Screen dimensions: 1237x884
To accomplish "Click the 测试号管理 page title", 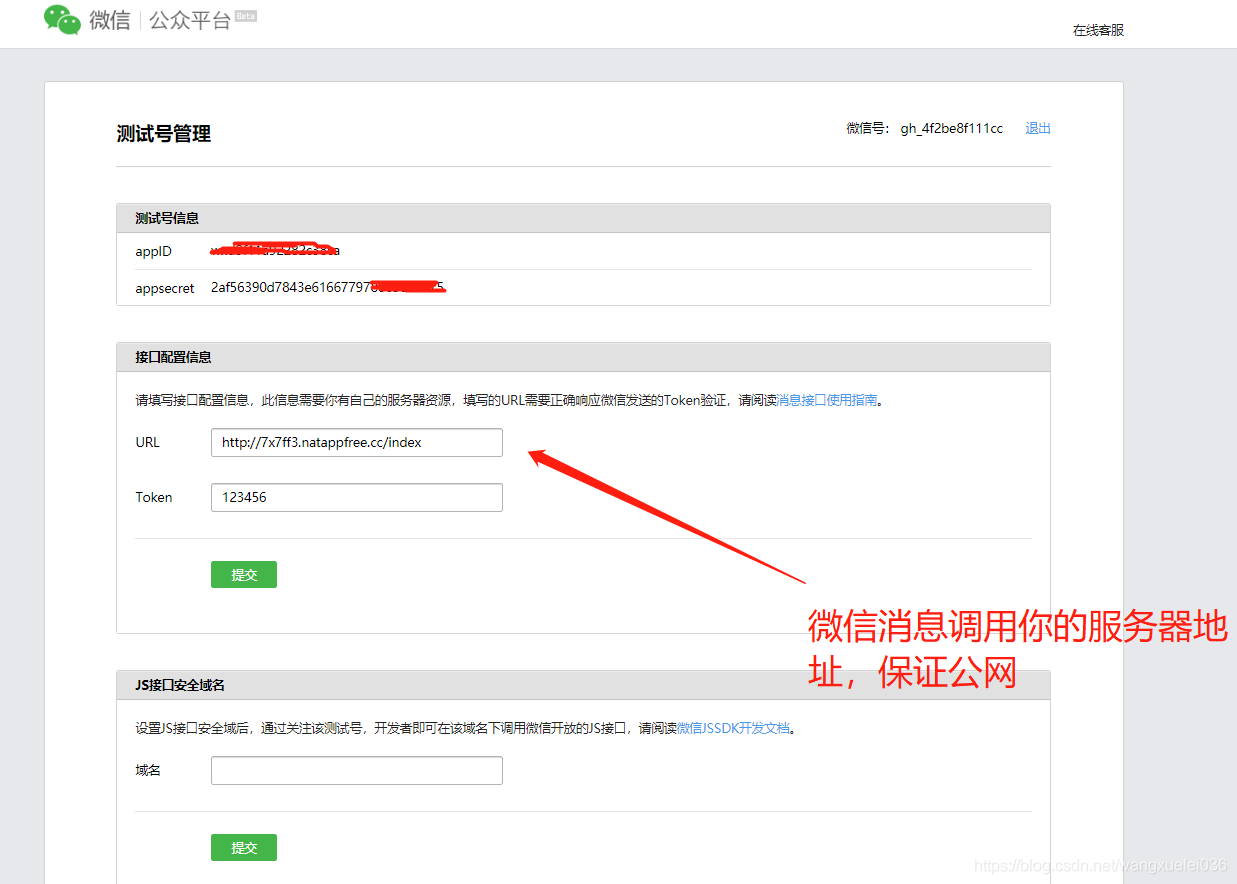I will [x=162, y=133].
